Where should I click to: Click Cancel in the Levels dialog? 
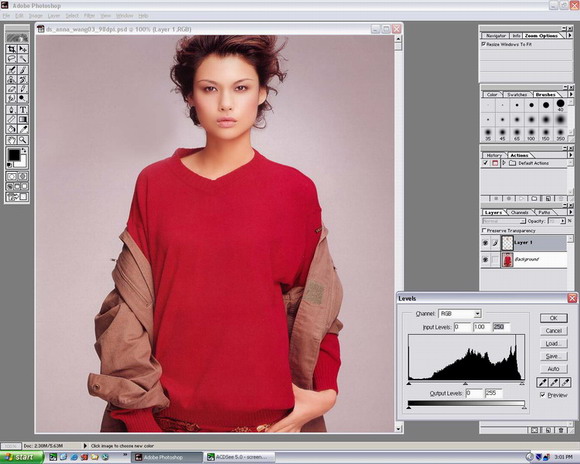[x=553, y=331]
